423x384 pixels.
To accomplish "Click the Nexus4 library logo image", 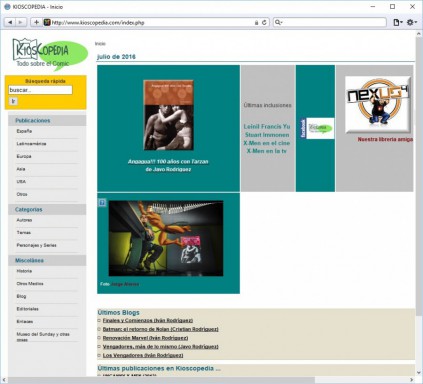I will coord(378,104).
